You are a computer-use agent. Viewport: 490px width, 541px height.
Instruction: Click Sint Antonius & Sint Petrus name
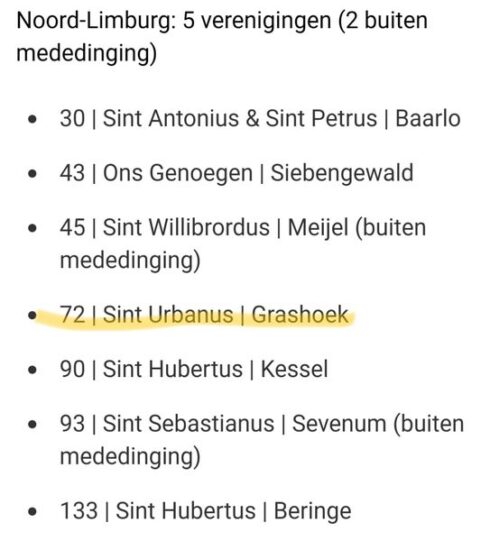pyautogui.click(x=240, y=119)
